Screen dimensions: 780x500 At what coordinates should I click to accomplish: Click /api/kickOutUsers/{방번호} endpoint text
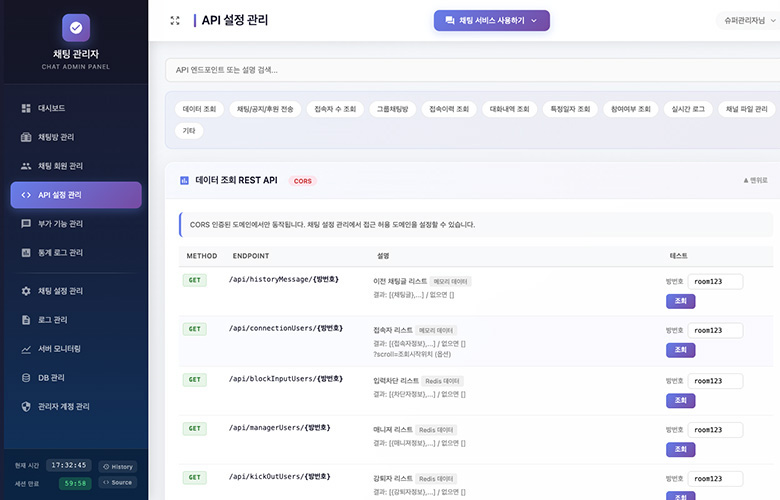[280, 477]
